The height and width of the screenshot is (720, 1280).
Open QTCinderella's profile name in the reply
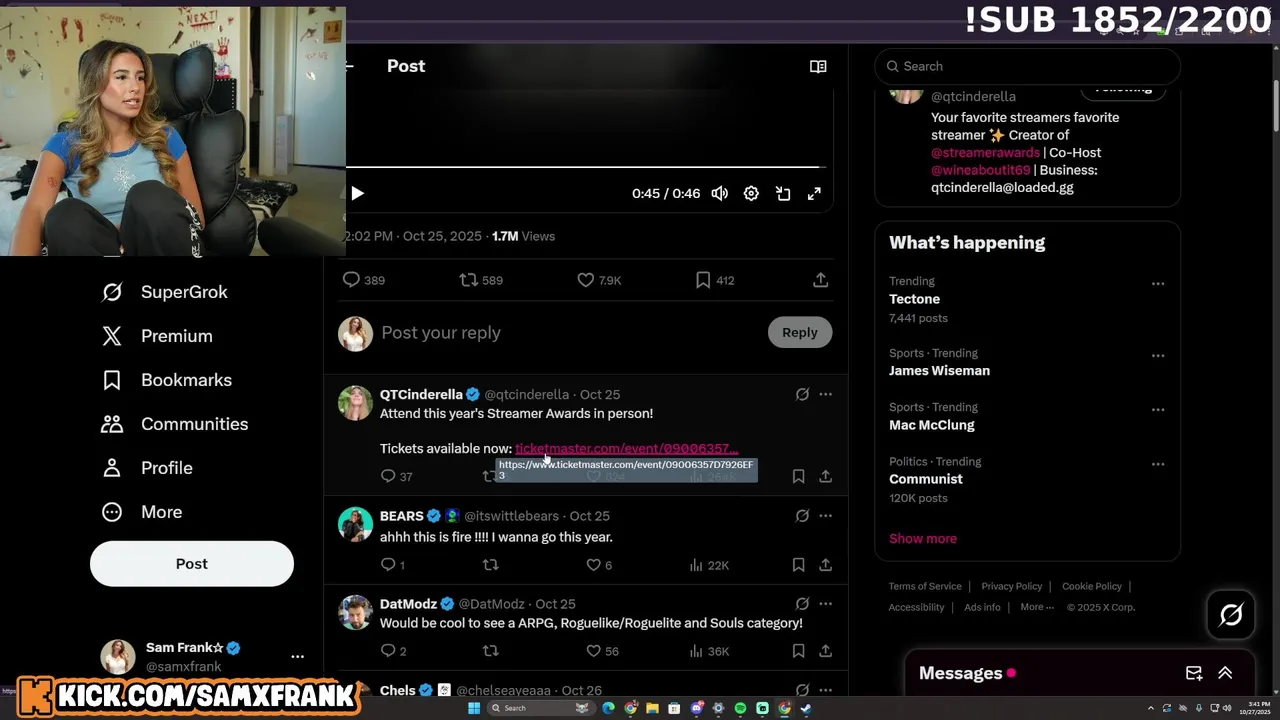[x=421, y=394]
